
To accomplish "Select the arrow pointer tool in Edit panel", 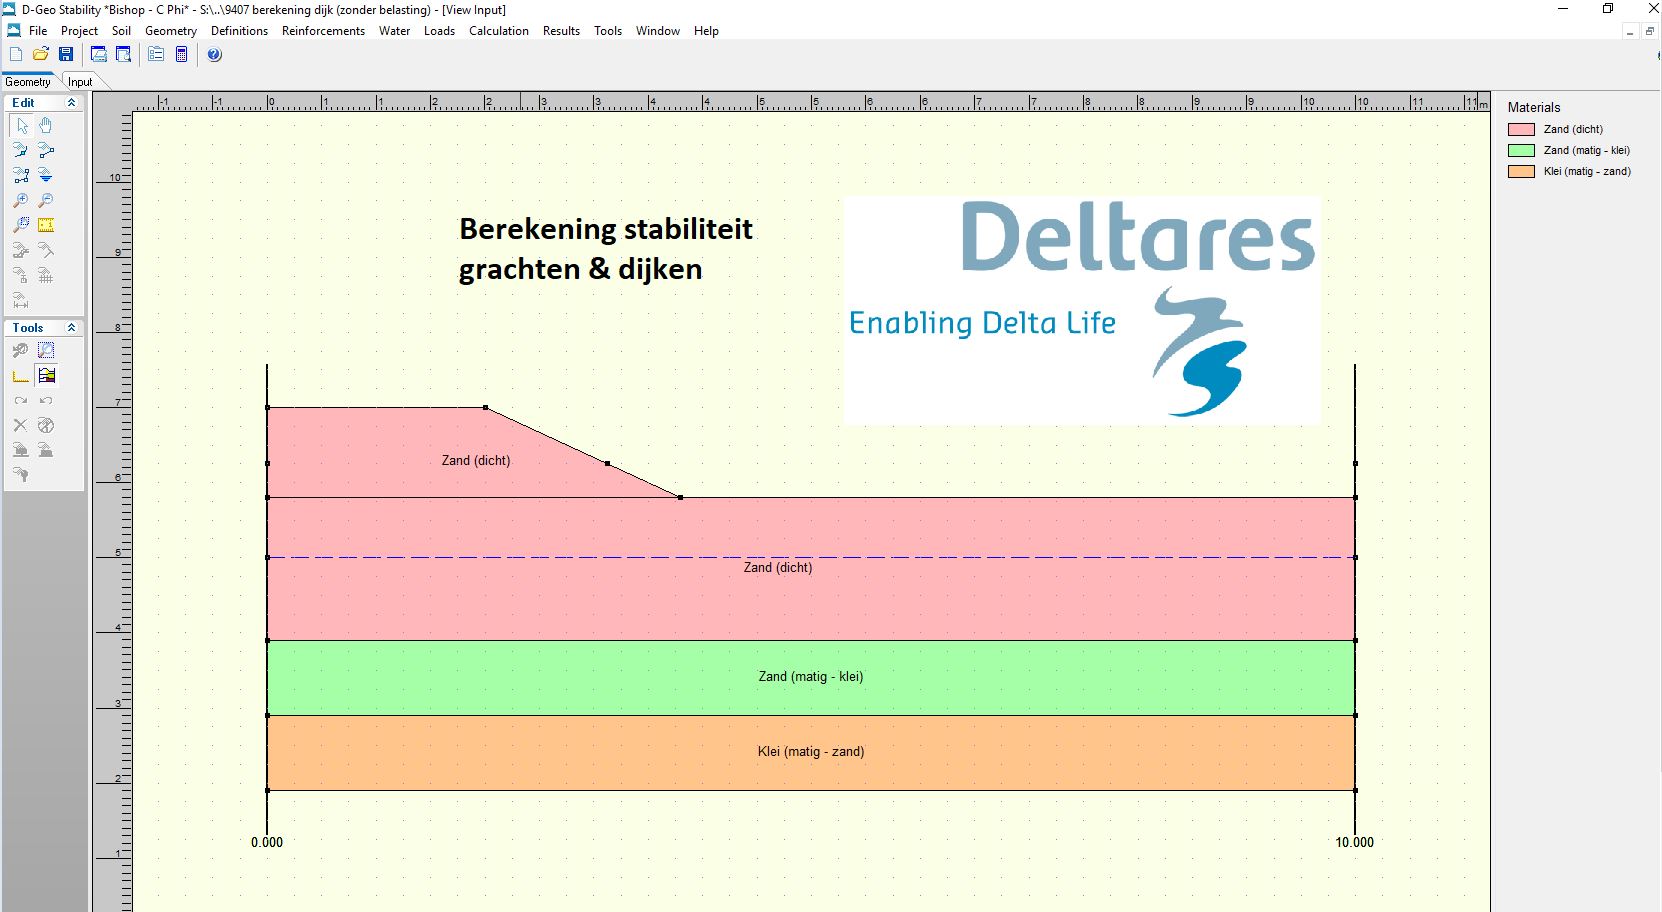I will pyautogui.click(x=21, y=126).
